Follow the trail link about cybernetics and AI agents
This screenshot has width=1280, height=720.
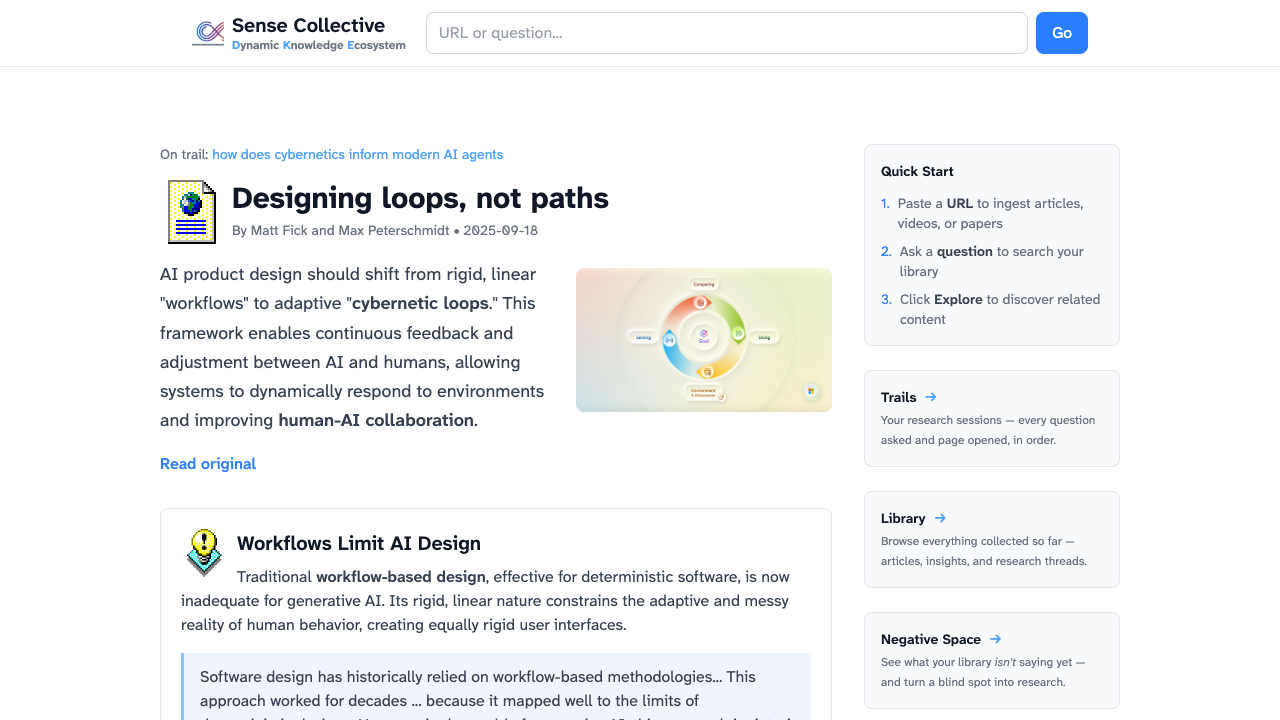point(358,155)
